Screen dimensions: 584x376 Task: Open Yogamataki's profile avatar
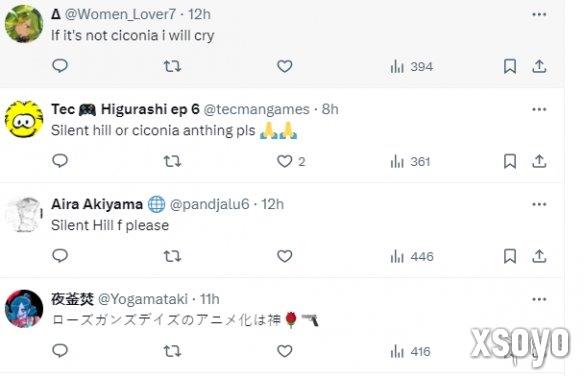(24, 309)
